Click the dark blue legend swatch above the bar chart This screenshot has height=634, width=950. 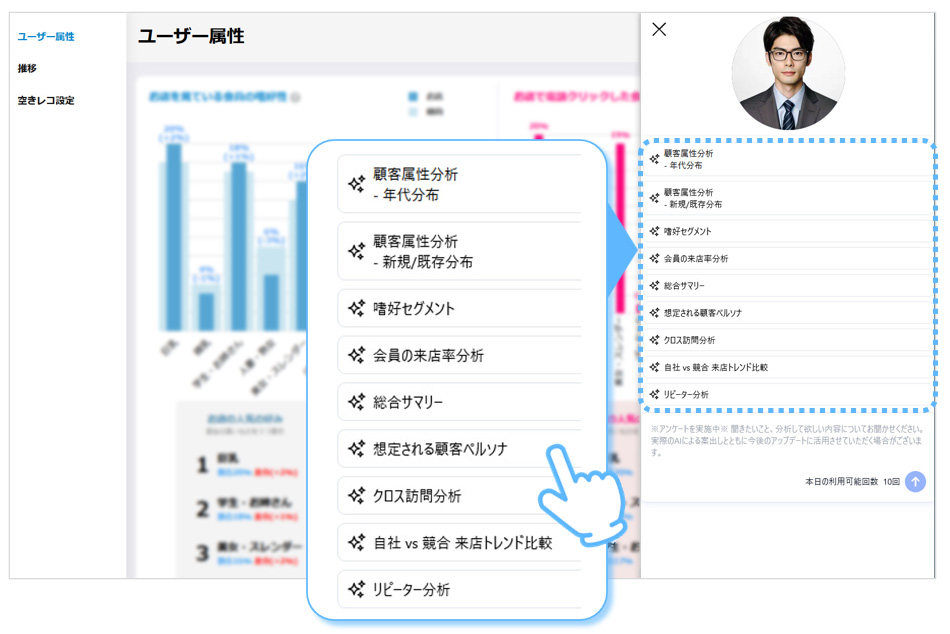point(413,97)
